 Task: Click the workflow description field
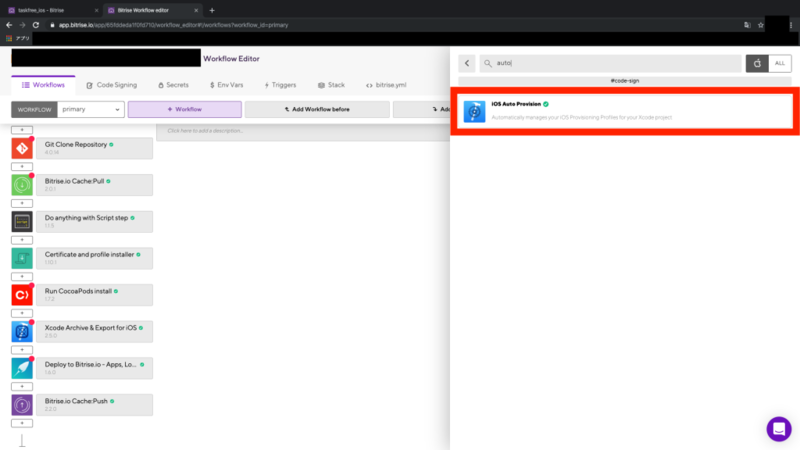303,131
